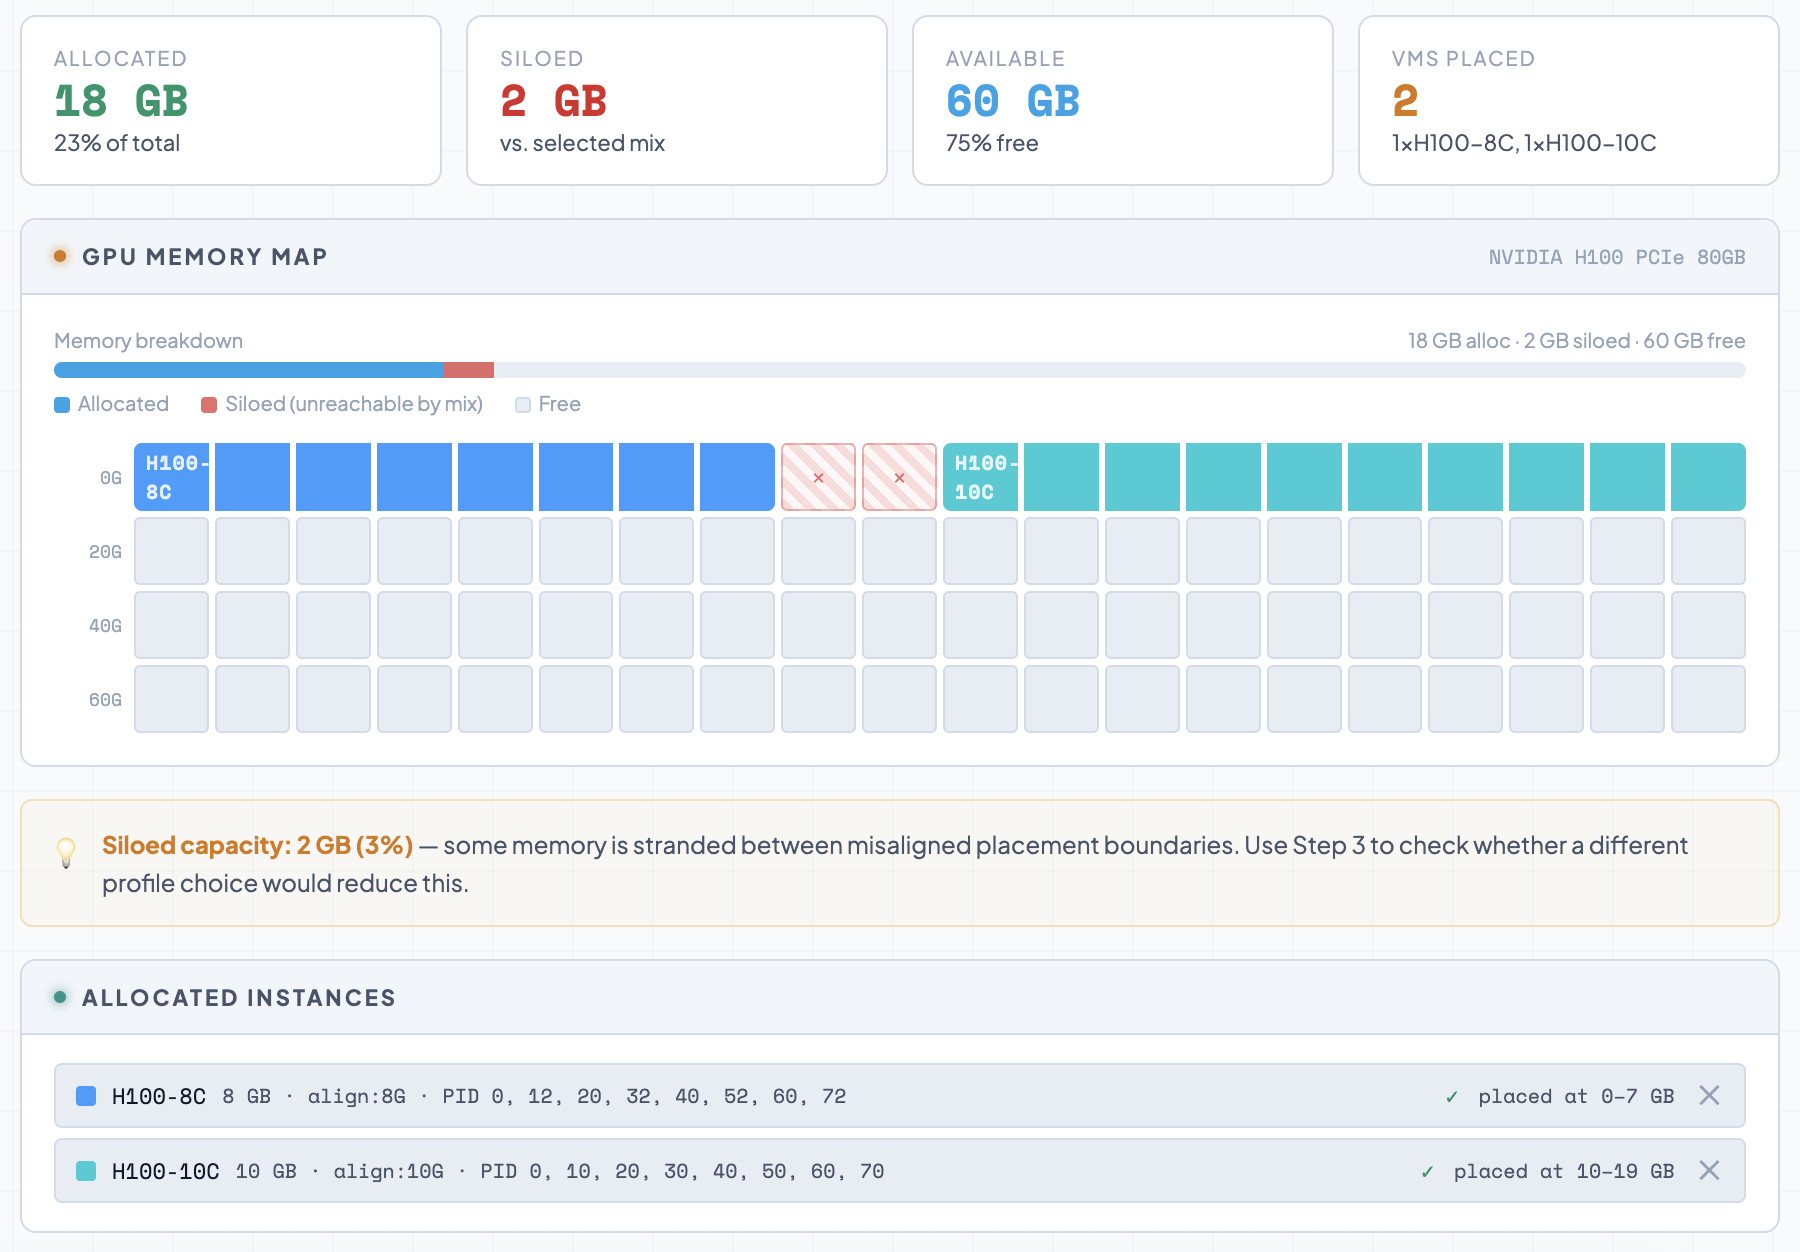1800x1252 pixels.
Task: Click the teal H100-10C instance color square
Action: click(x=86, y=1171)
